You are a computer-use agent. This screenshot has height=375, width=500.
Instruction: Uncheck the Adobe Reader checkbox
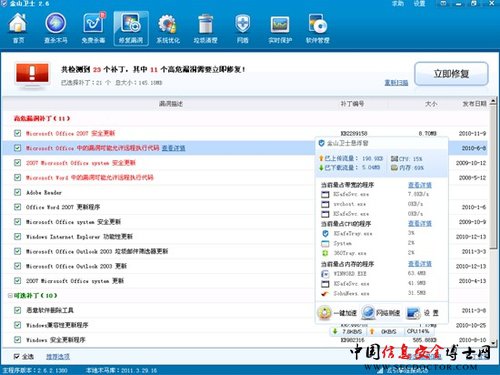(x=17, y=192)
